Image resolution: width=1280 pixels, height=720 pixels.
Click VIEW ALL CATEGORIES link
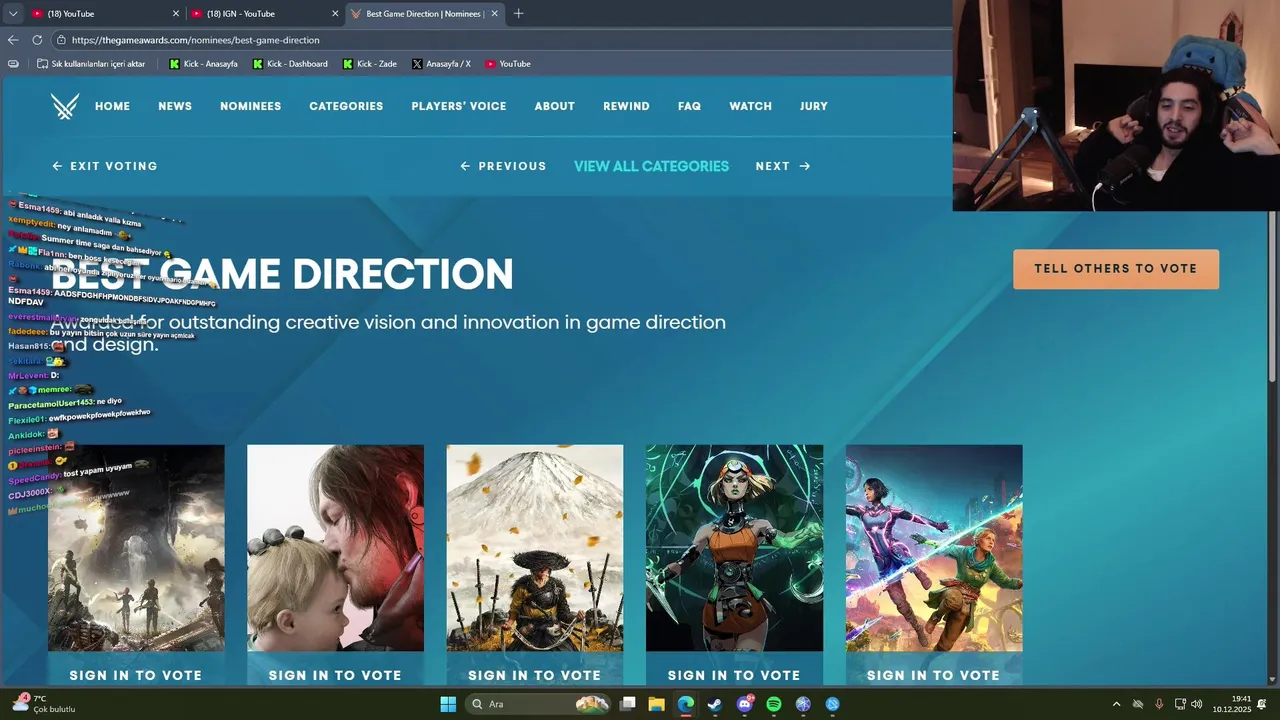(x=651, y=166)
